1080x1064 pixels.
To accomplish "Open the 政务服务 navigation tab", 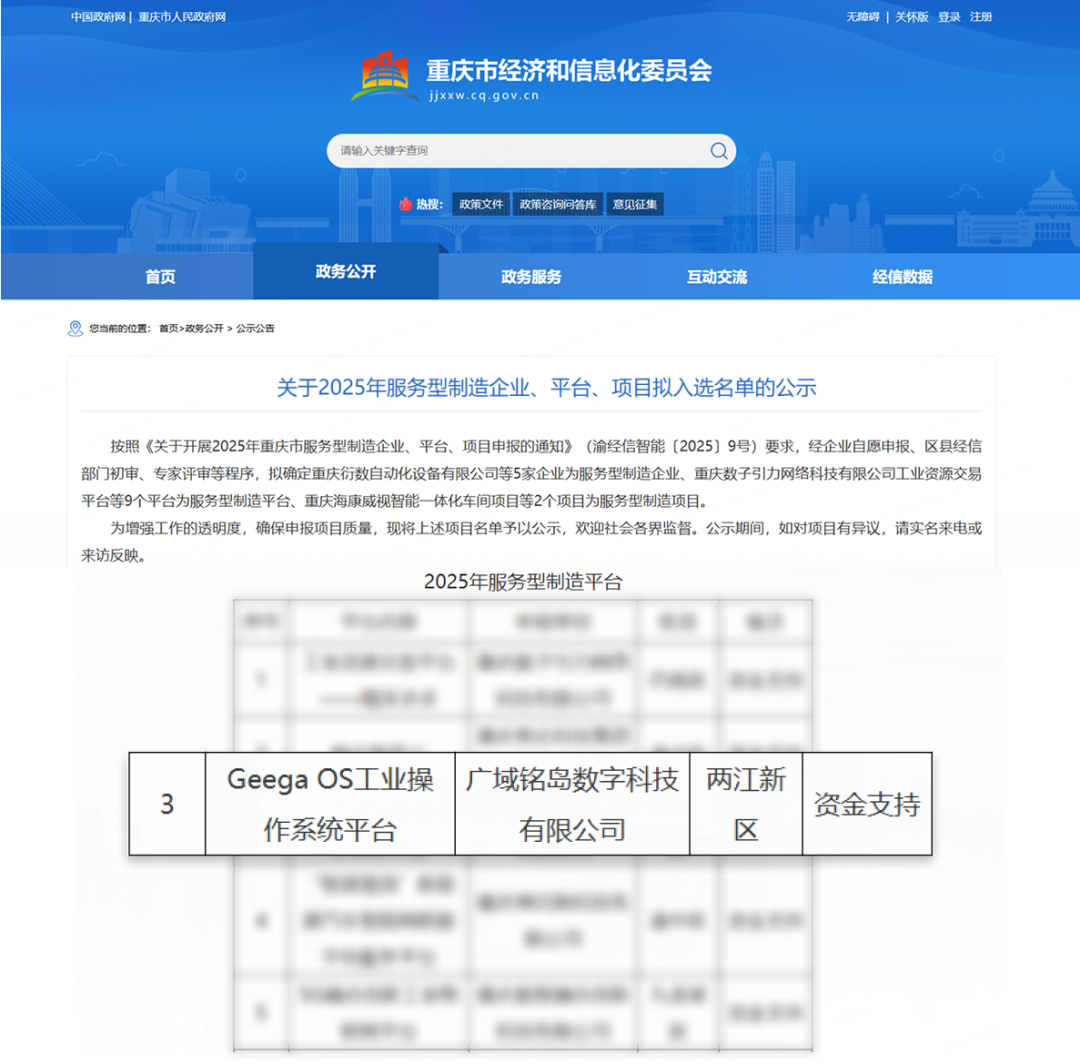I will pyautogui.click(x=531, y=277).
